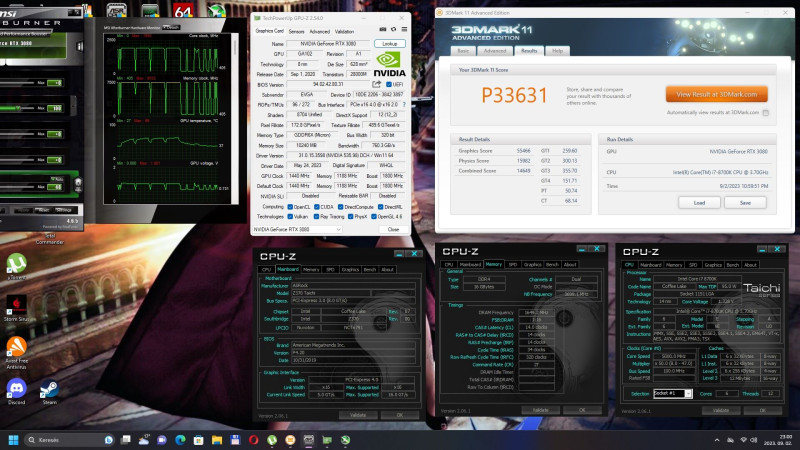The height and width of the screenshot is (450, 800).
Task: Open Discord desktop icon
Action: pos(16,392)
